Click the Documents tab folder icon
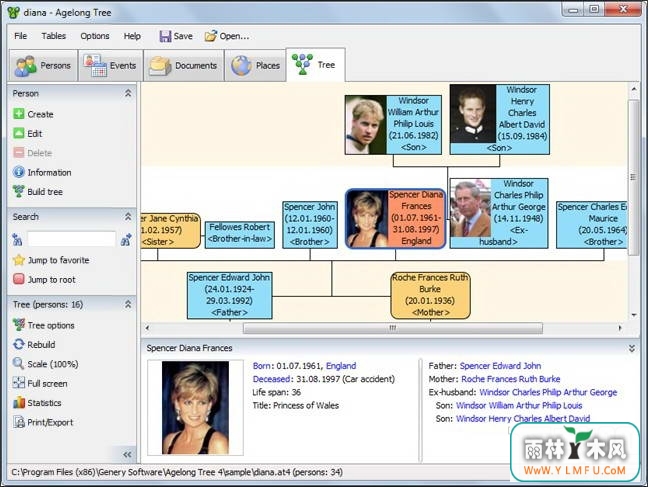 [160, 66]
